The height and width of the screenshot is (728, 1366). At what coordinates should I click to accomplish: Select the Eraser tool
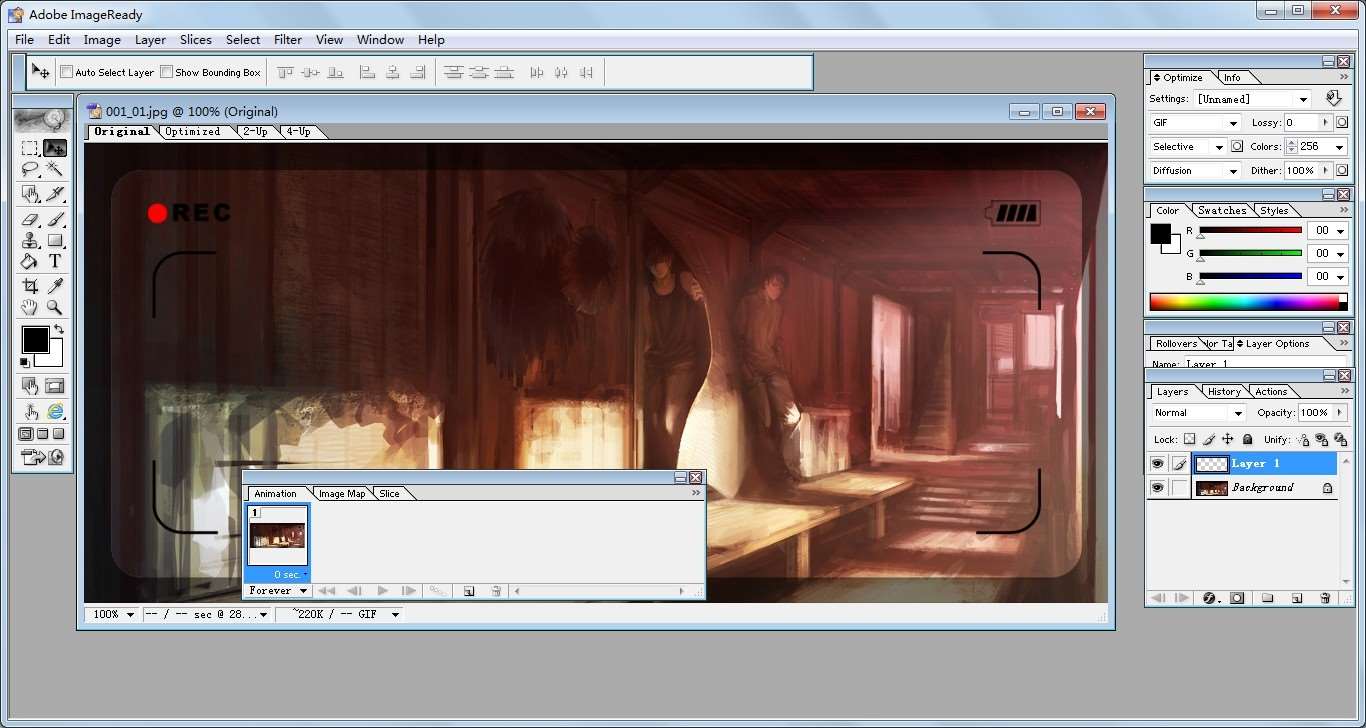(30, 219)
